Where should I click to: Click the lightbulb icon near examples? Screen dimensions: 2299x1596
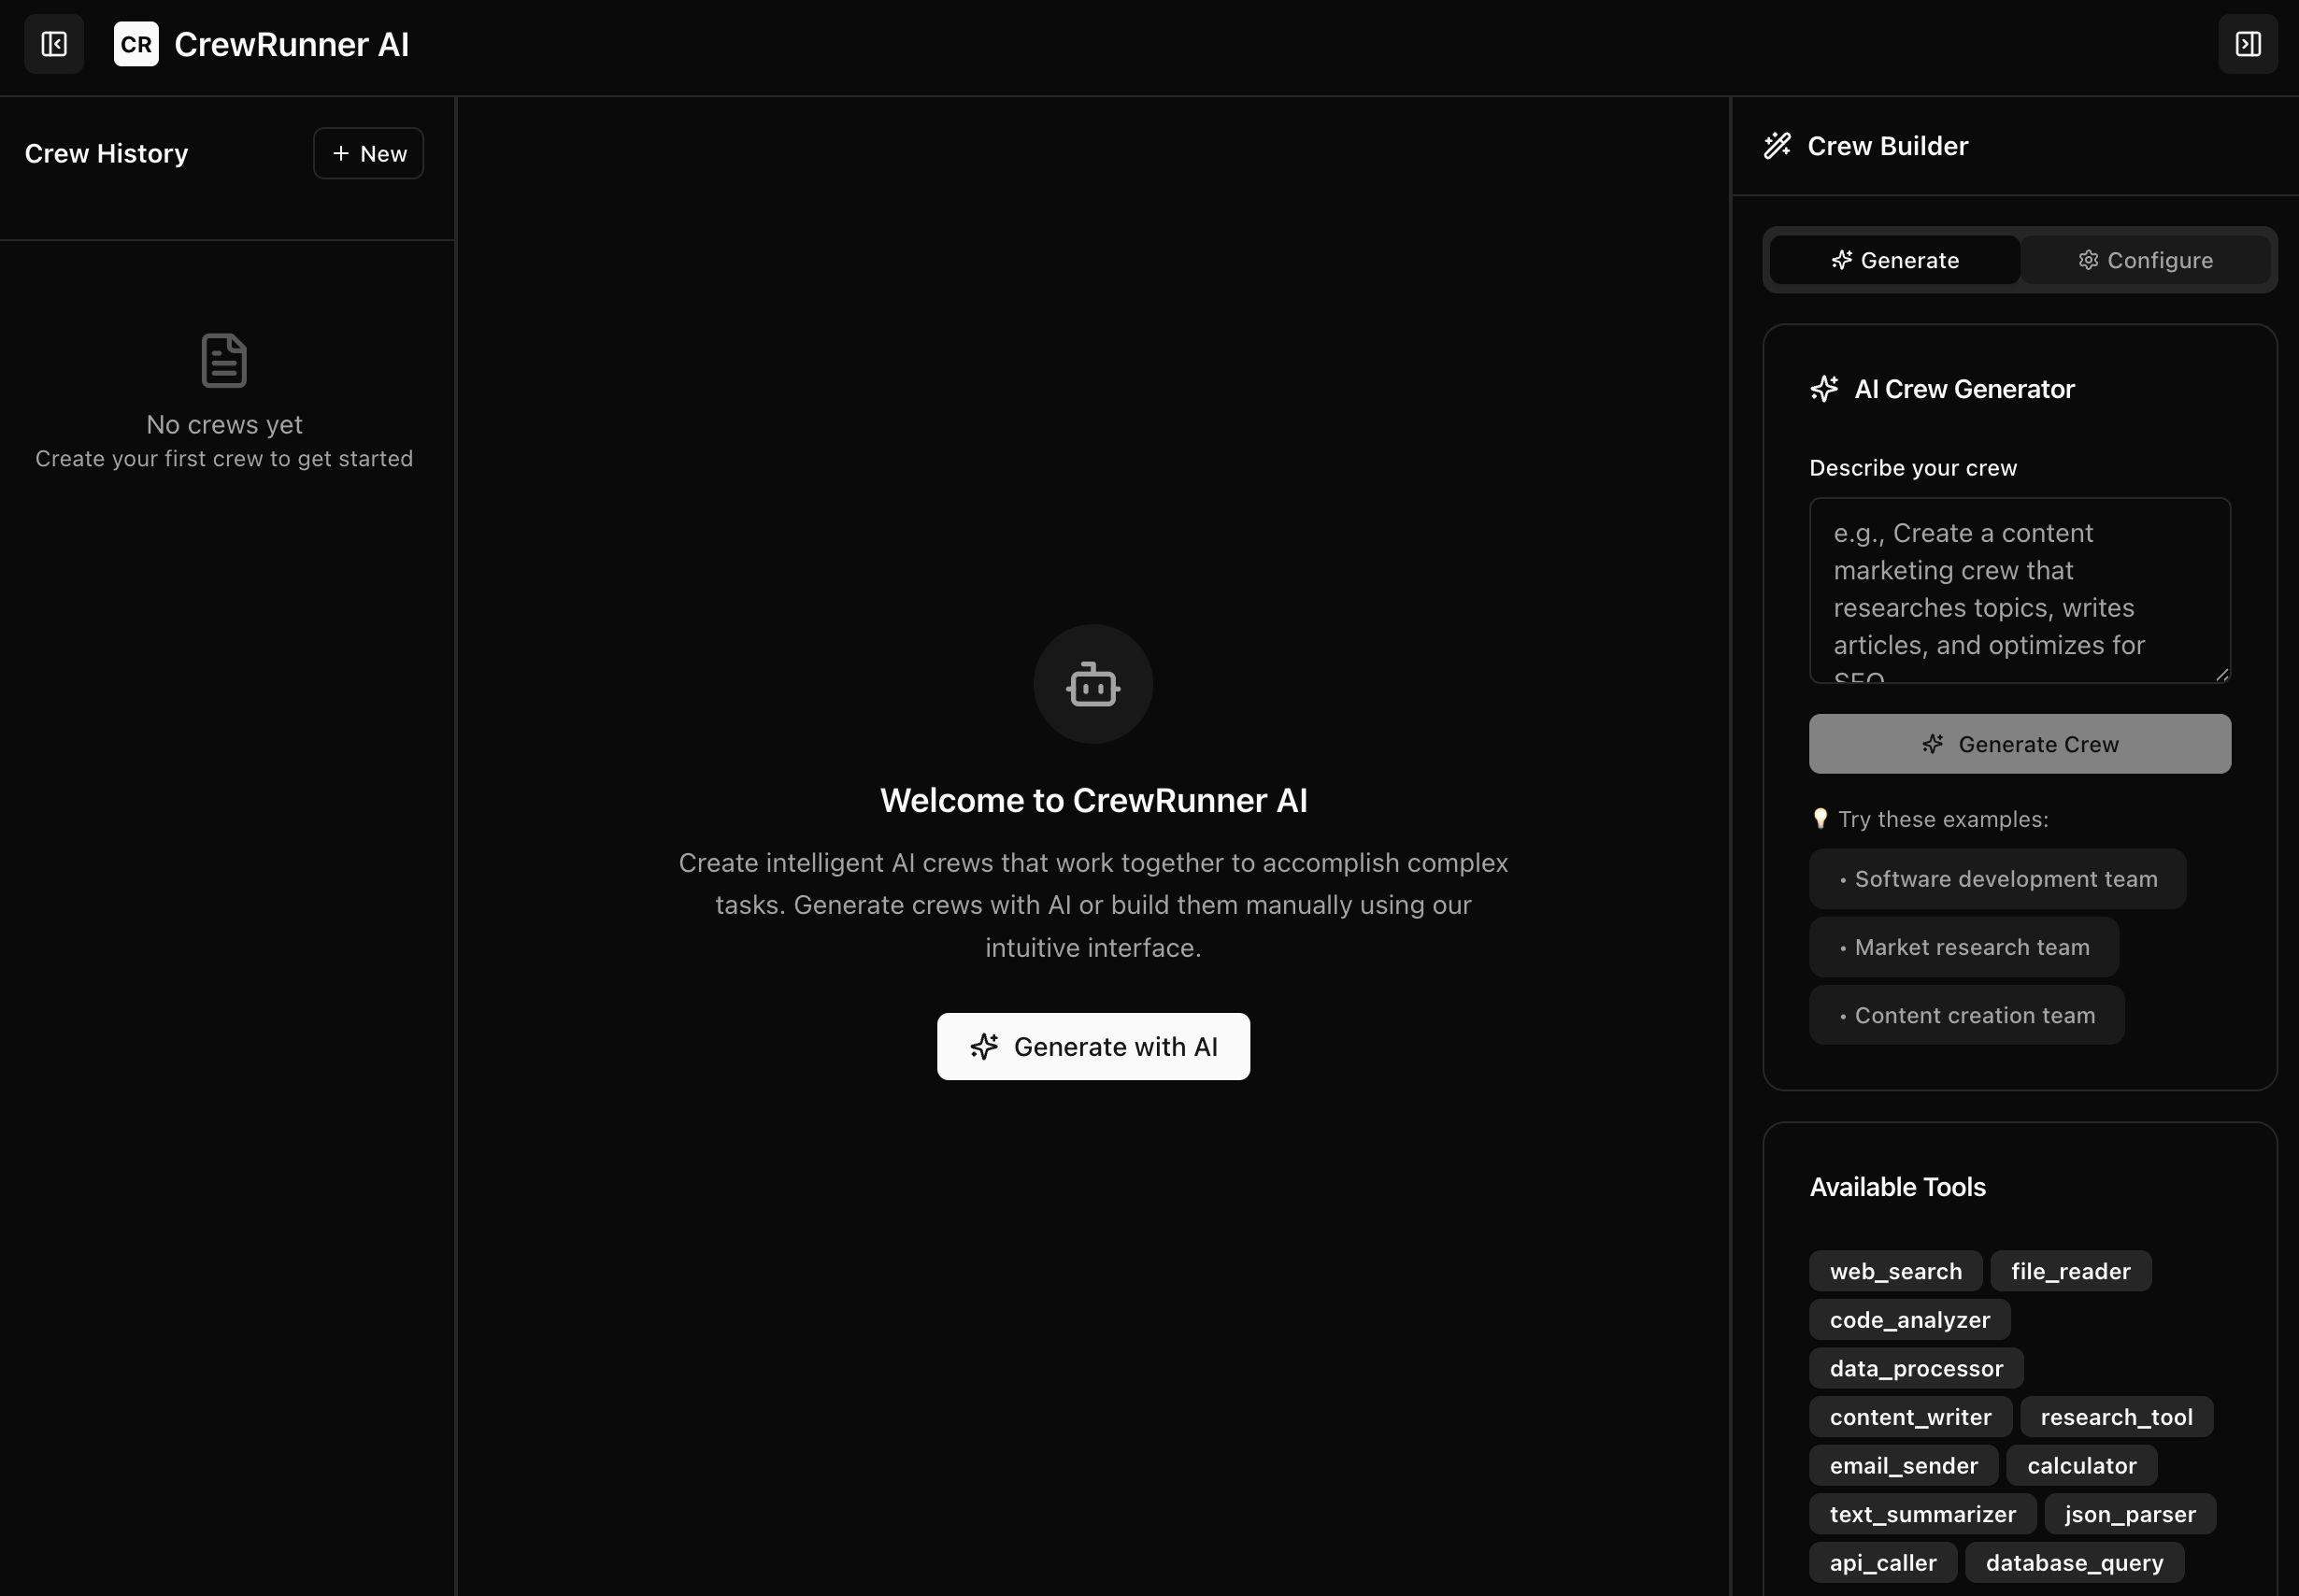click(x=1820, y=819)
